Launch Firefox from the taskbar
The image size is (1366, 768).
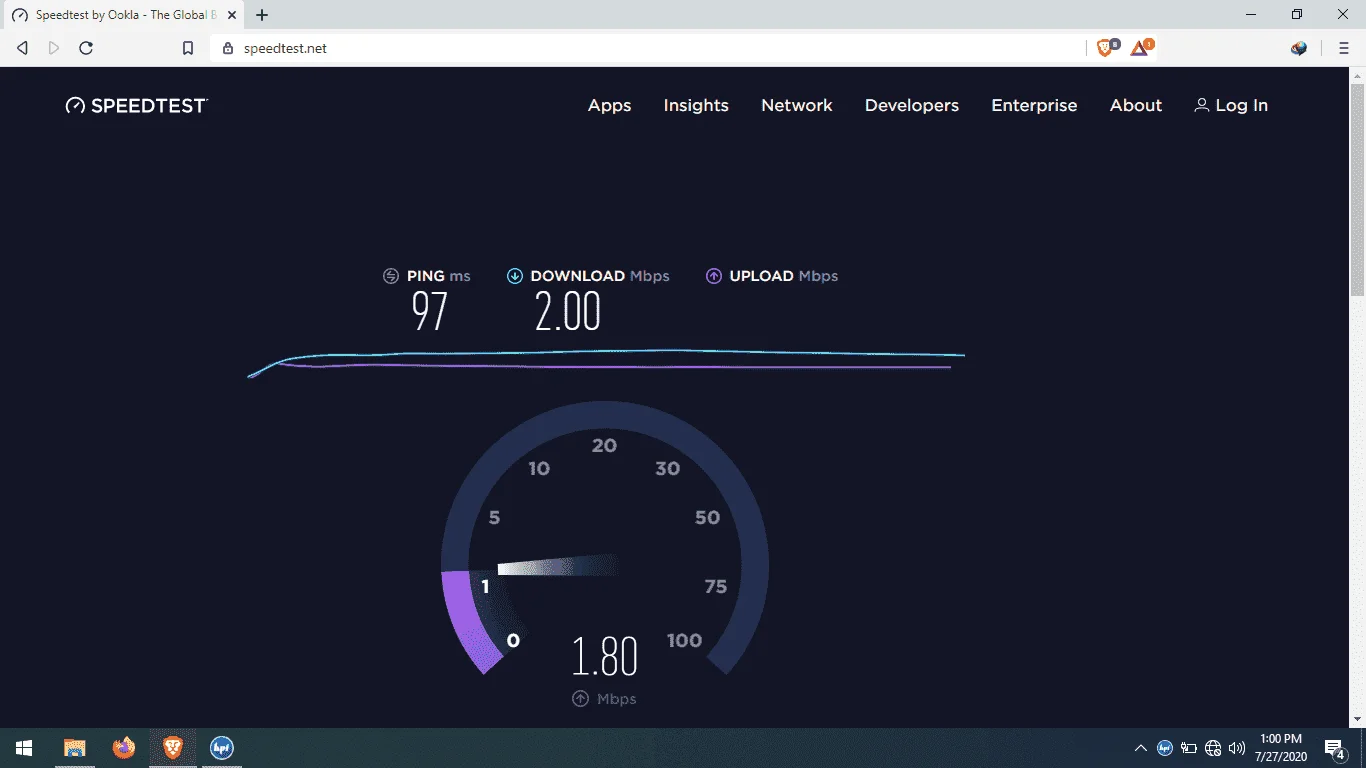coord(124,748)
